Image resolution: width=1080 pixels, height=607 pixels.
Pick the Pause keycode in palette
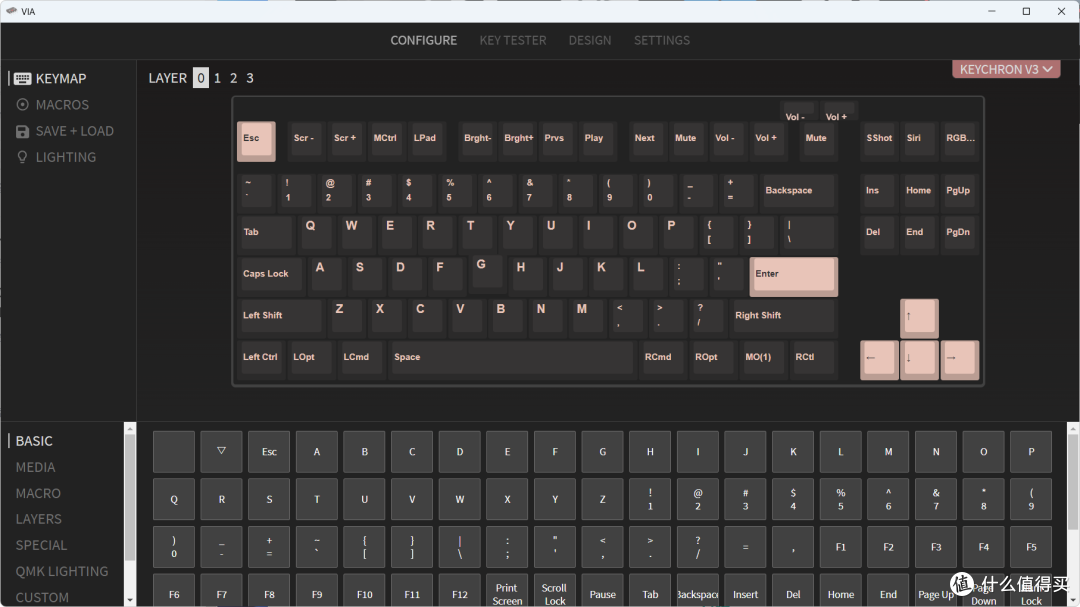click(x=602, y=591)
